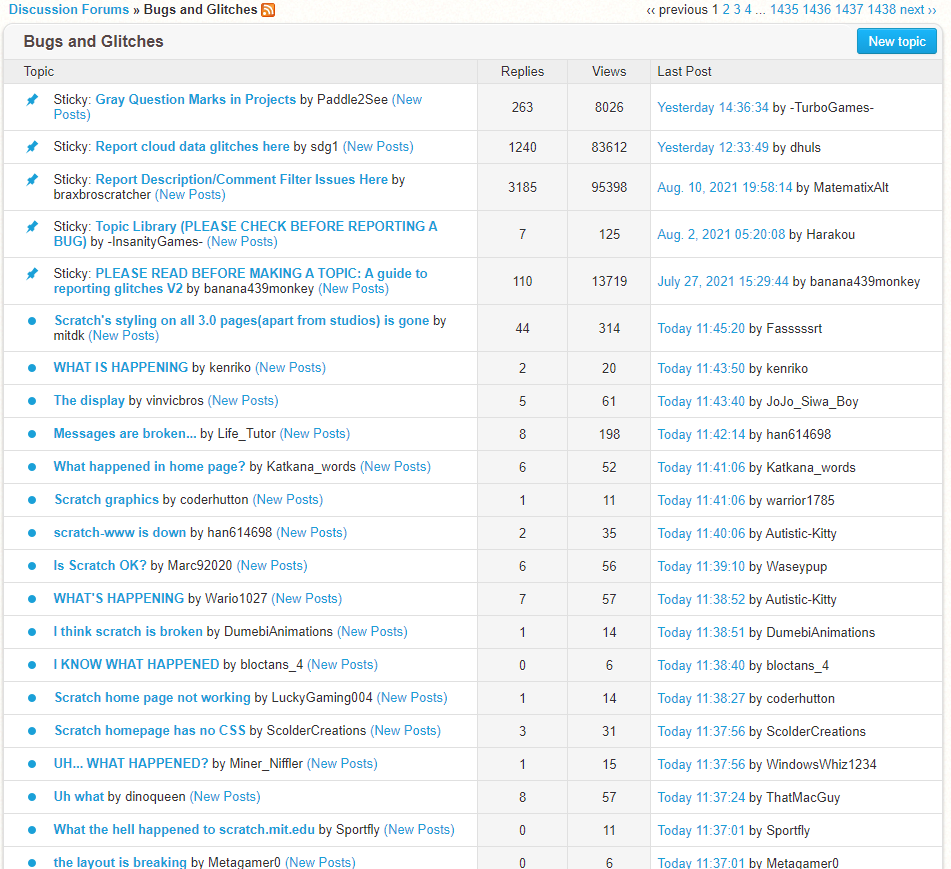Open last post Aug. 10, 2021 19:58:14
The image size is (951, 869).
pyautogui.click(x=725, y=187)
